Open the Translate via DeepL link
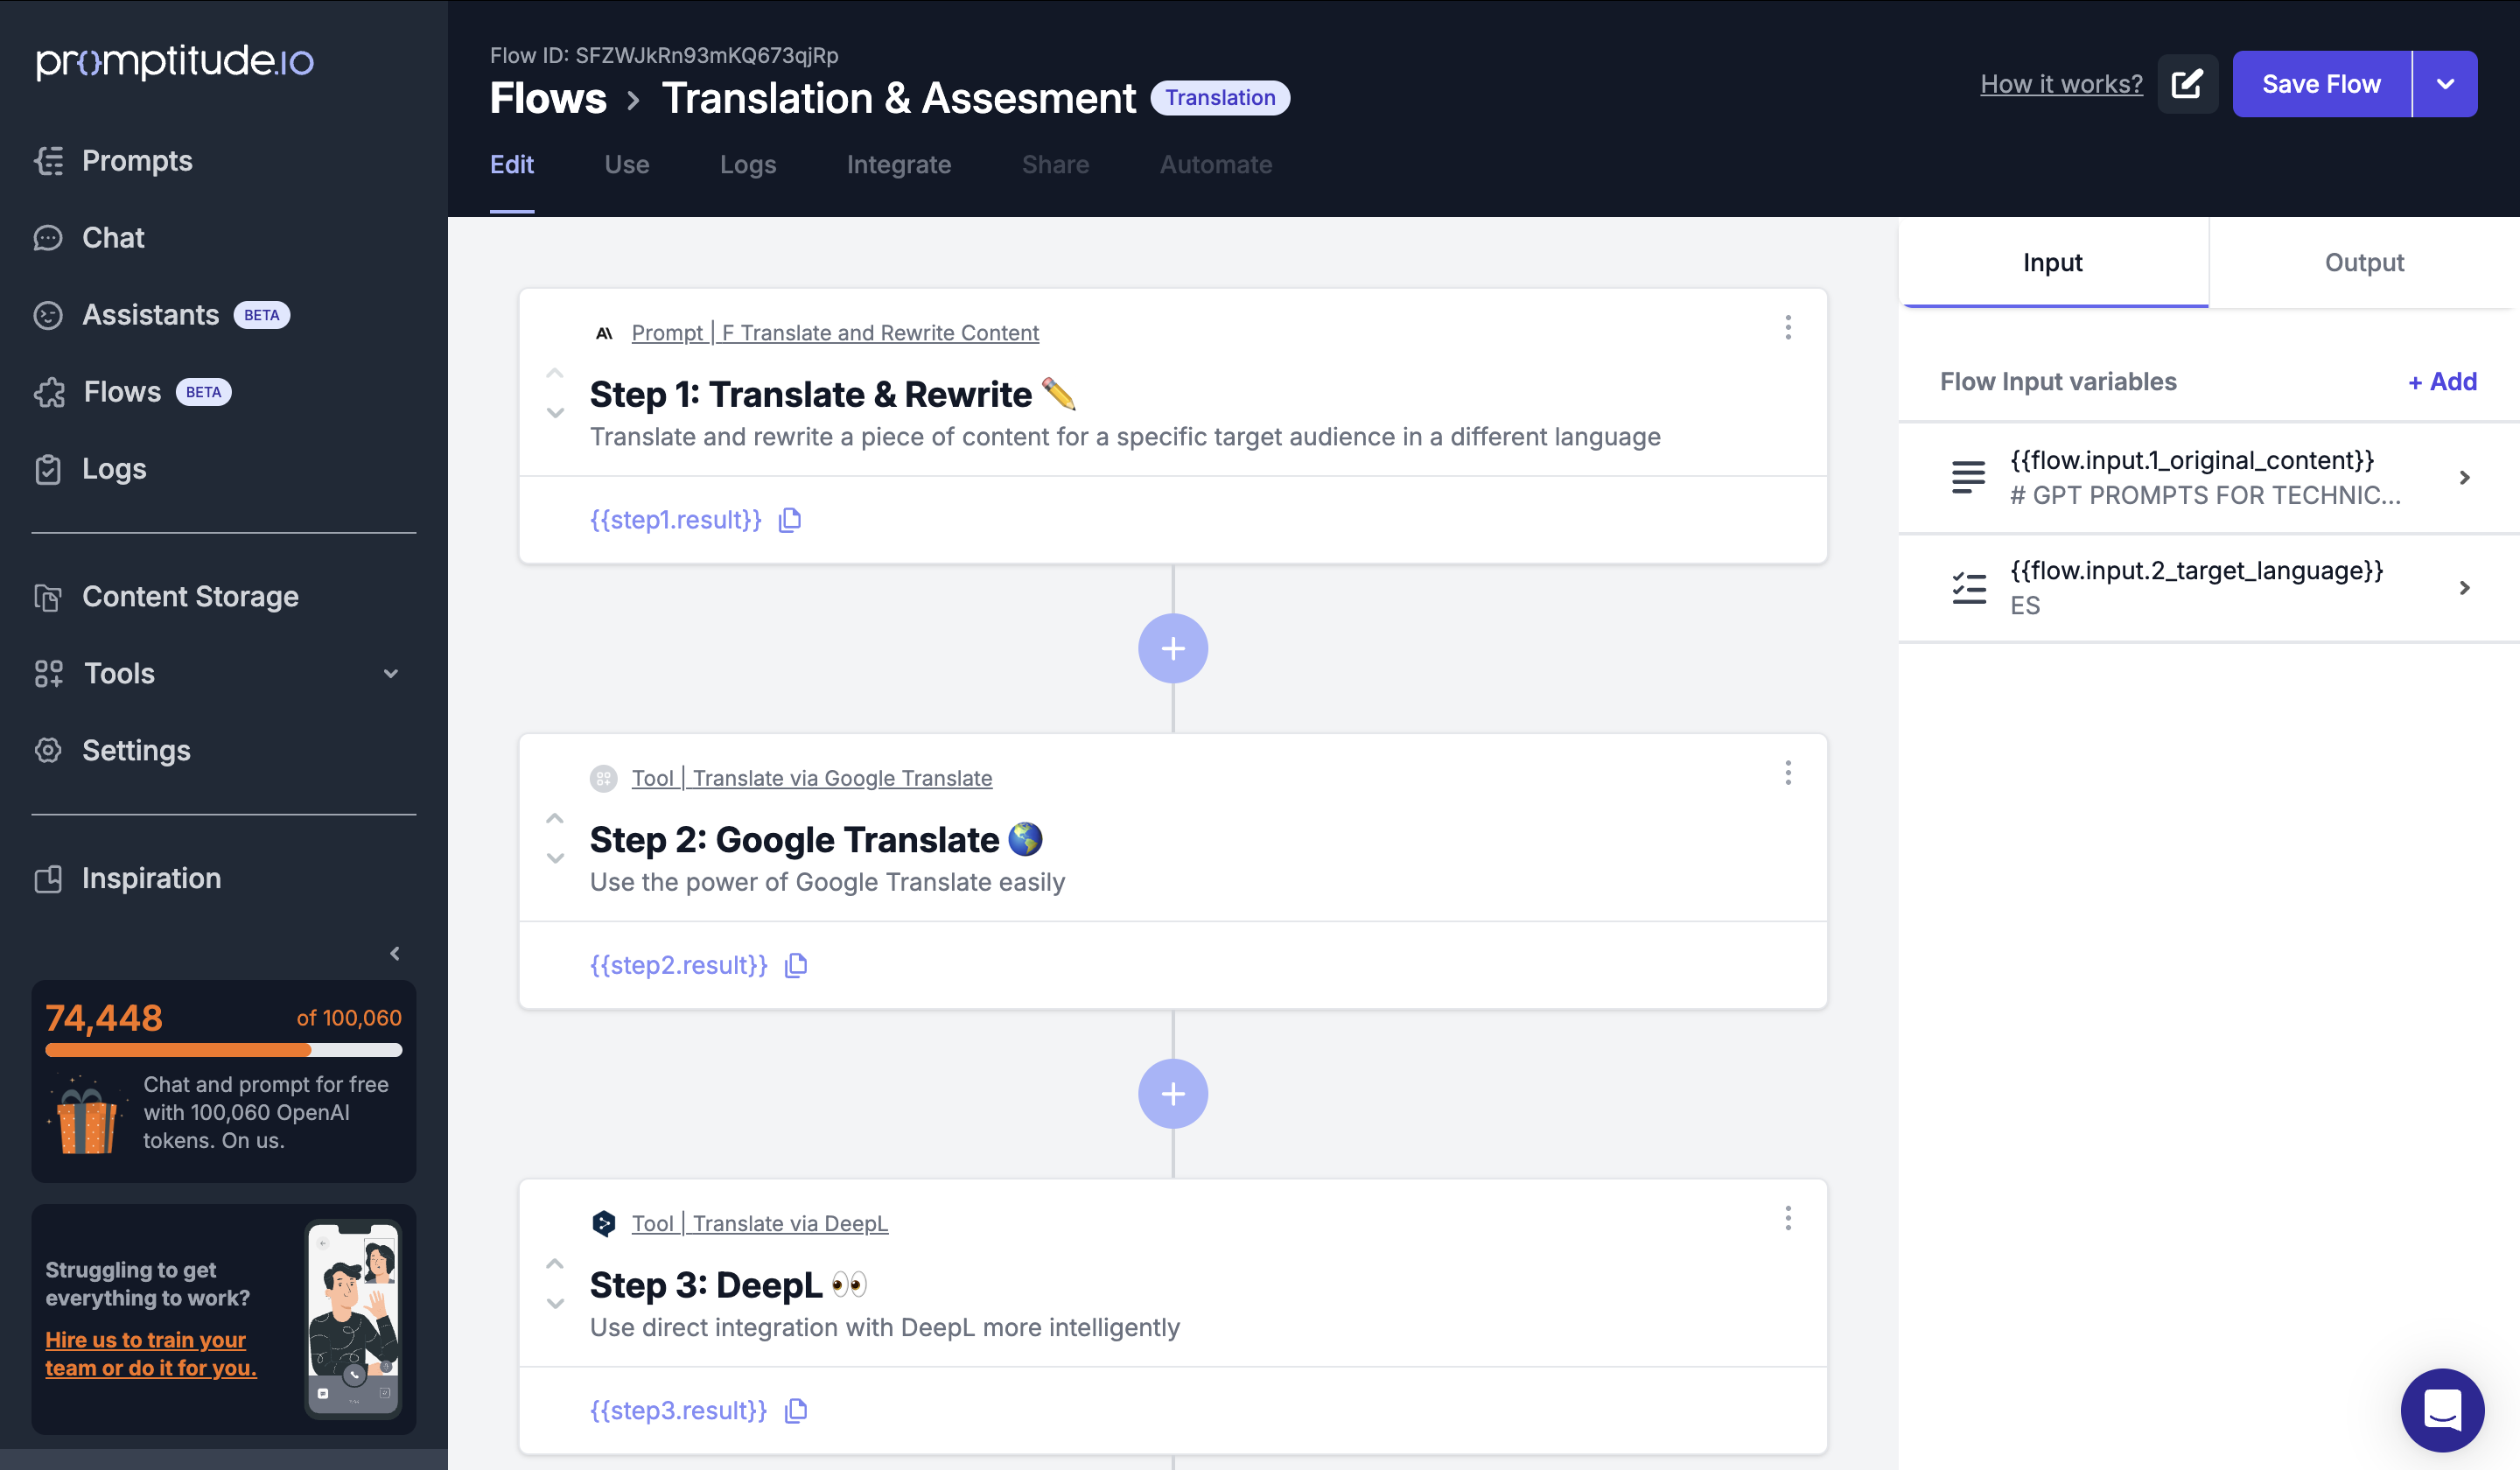Viewport: 2520px width, 1470px height. [760, 1224]
